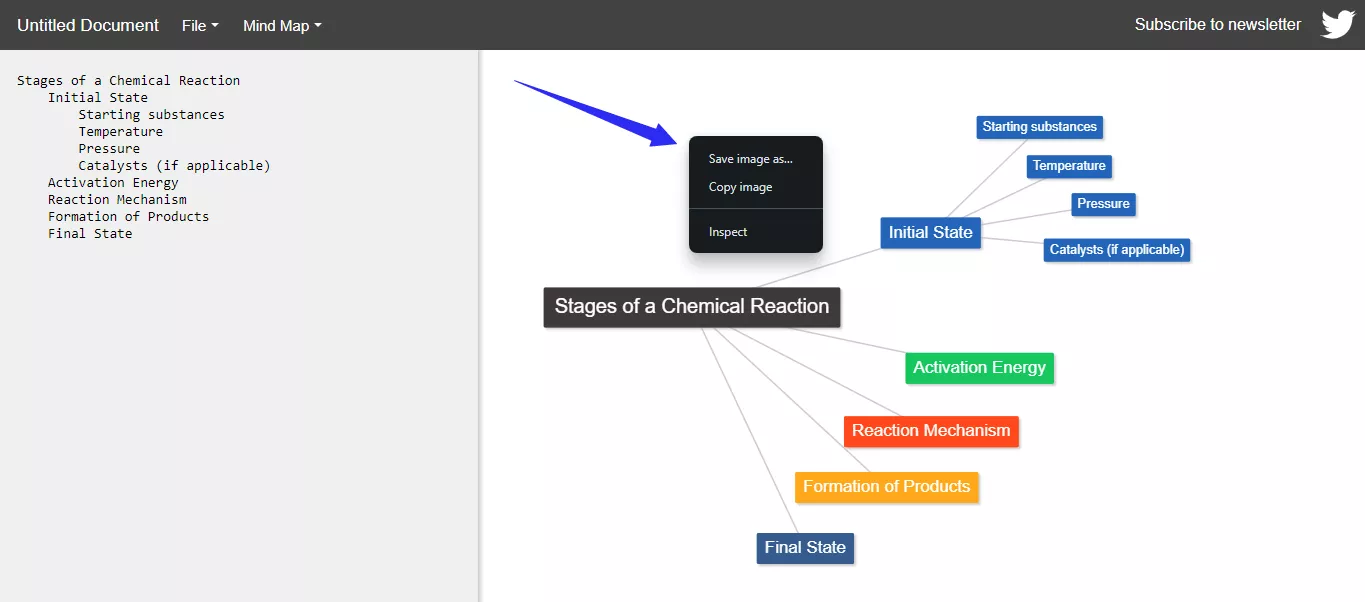Select the green Activation Energy node

pos(979,368)
